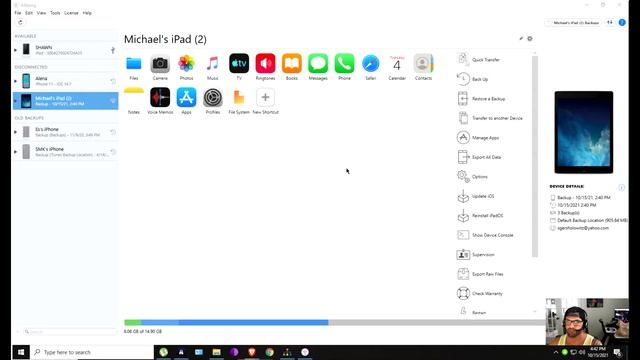Click the storage usage bar

tap(335, 322)
